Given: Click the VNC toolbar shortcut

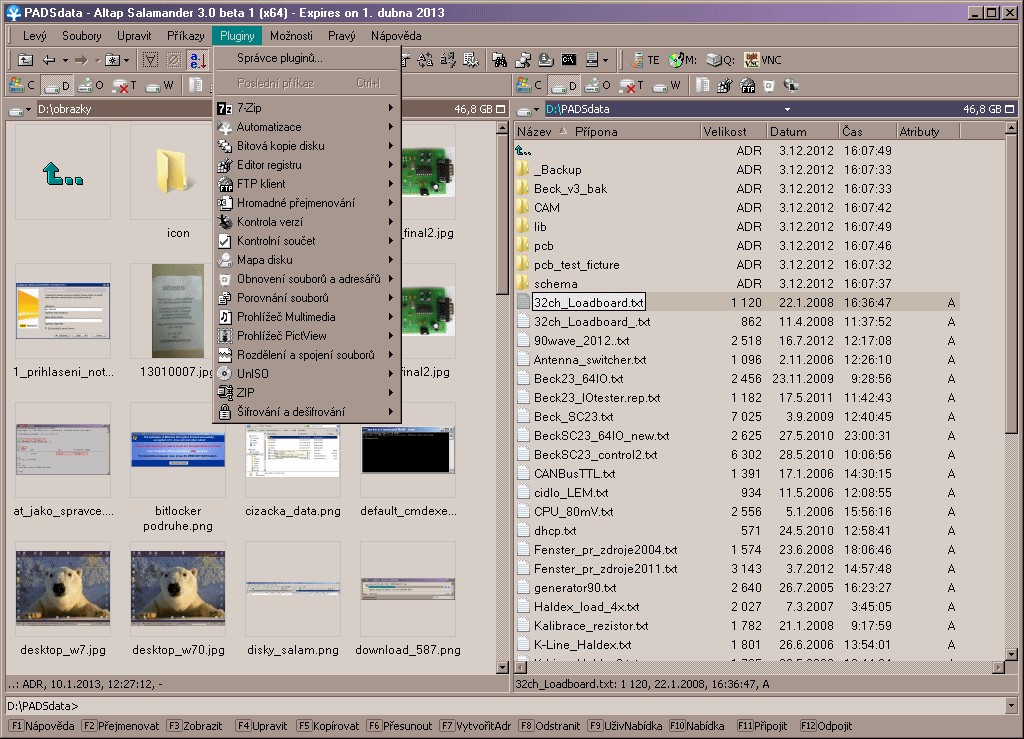Looking at the screenshot, I should 762,60.
